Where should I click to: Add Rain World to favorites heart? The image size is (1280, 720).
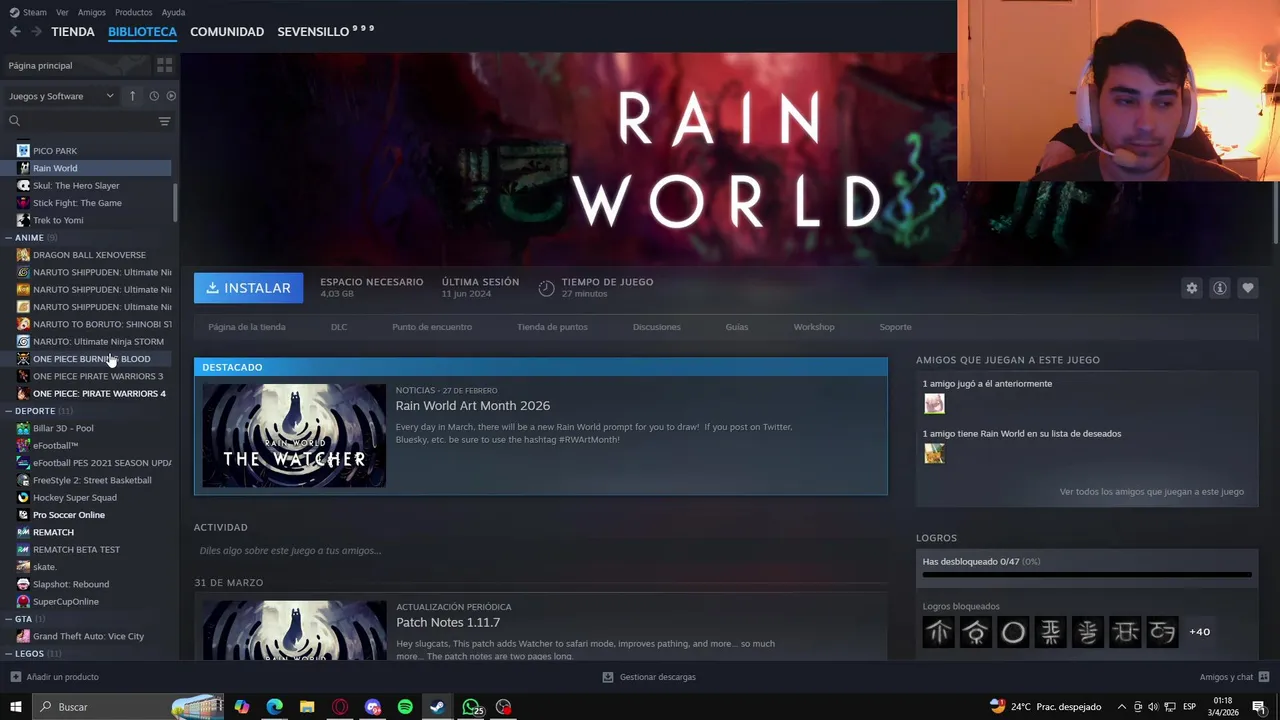pyautogui.click(x=1247, y=288)
